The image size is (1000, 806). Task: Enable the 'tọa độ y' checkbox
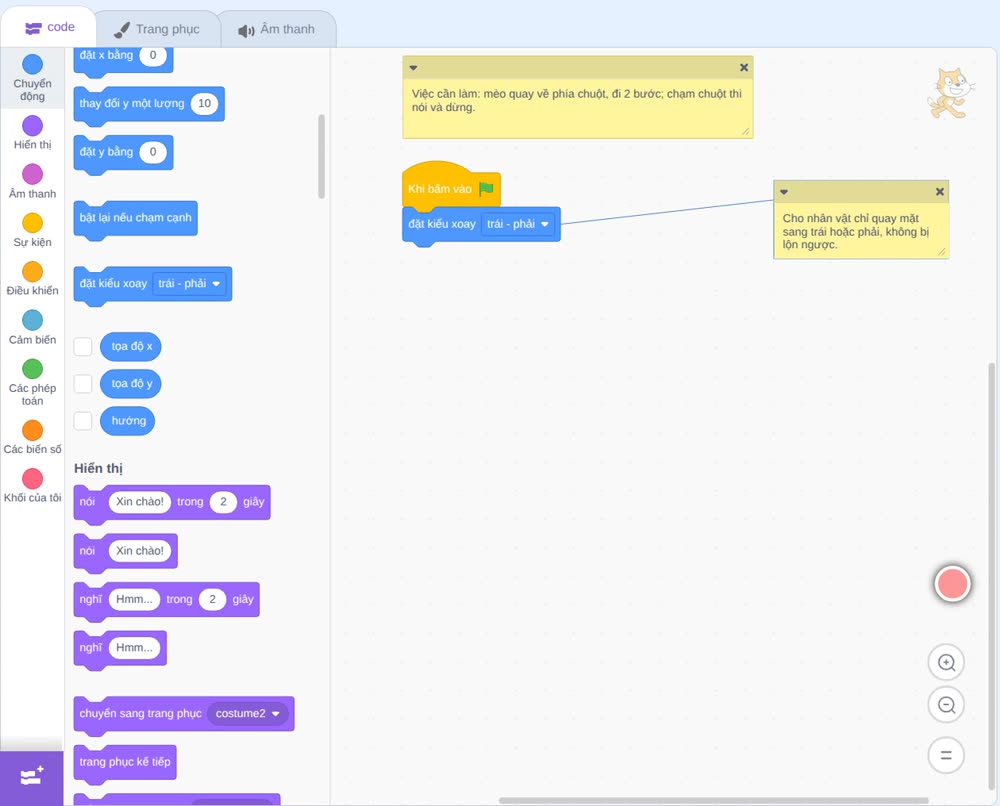point(83,384)
